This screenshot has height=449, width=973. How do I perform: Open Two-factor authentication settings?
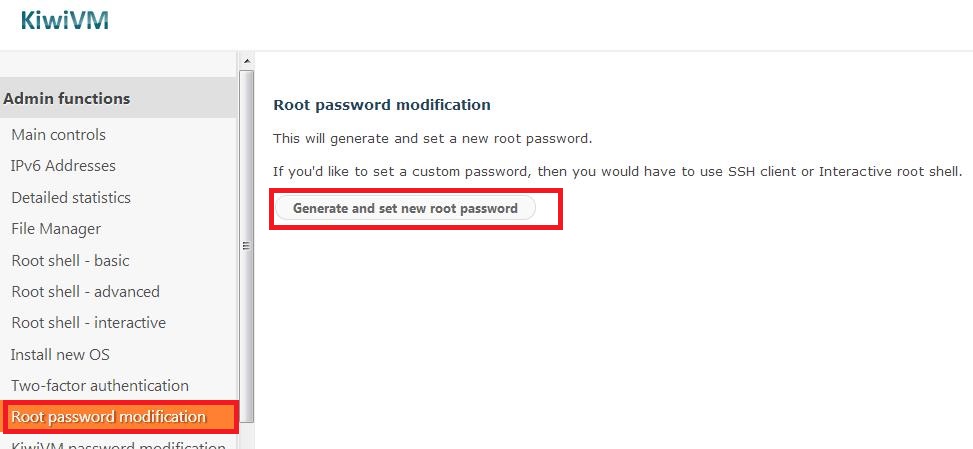point(99,386)
